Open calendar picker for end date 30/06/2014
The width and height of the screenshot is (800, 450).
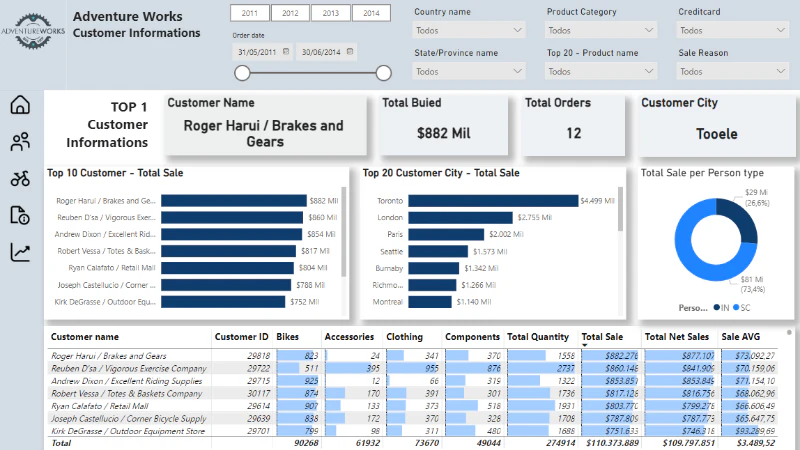point(350,52)
